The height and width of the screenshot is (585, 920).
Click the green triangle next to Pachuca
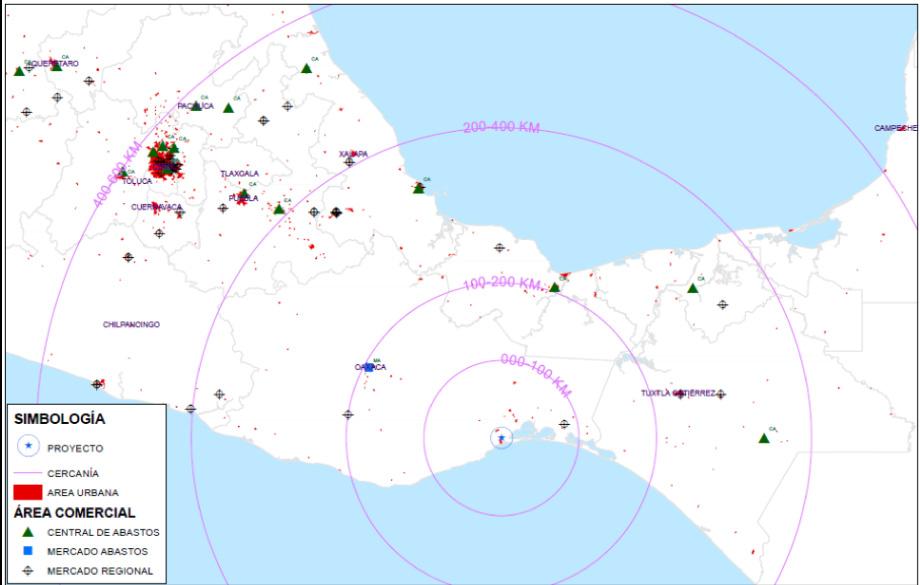coord(228,108)
